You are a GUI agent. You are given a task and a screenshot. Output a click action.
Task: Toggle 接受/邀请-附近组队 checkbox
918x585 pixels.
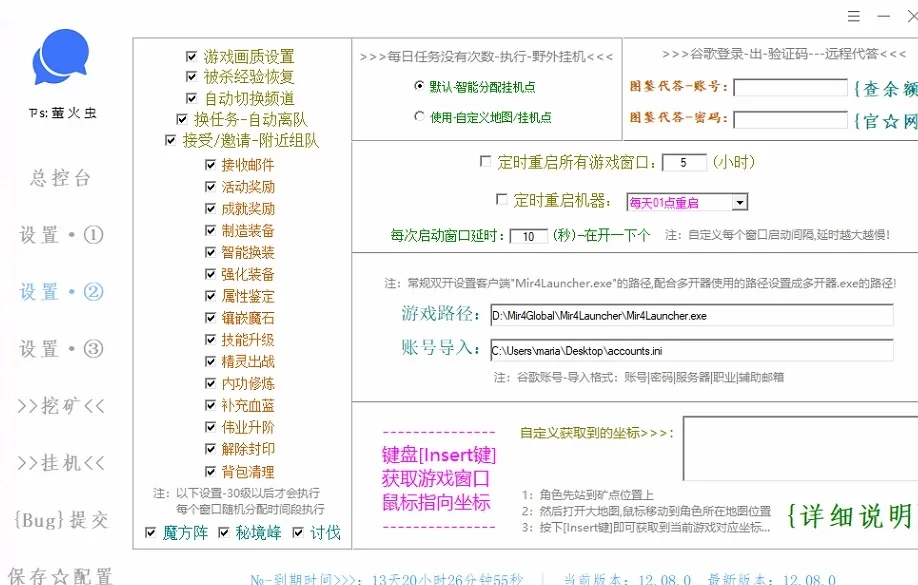(170, 140)
